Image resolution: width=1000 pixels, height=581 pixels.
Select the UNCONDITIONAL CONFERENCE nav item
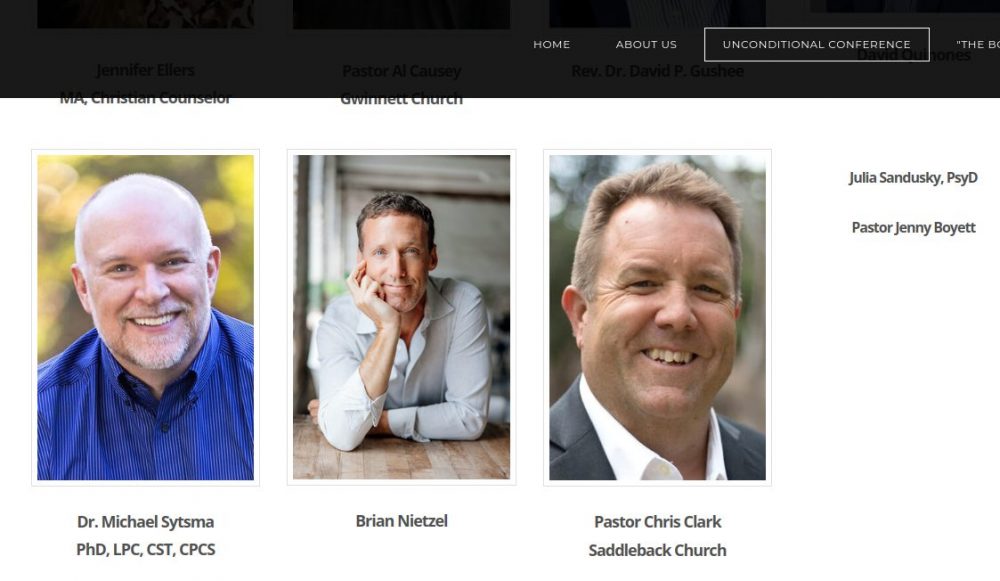tap(816, 45)
